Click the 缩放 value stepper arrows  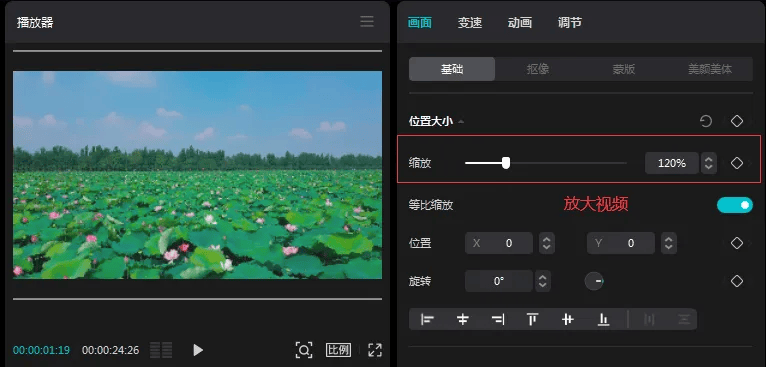708,163
